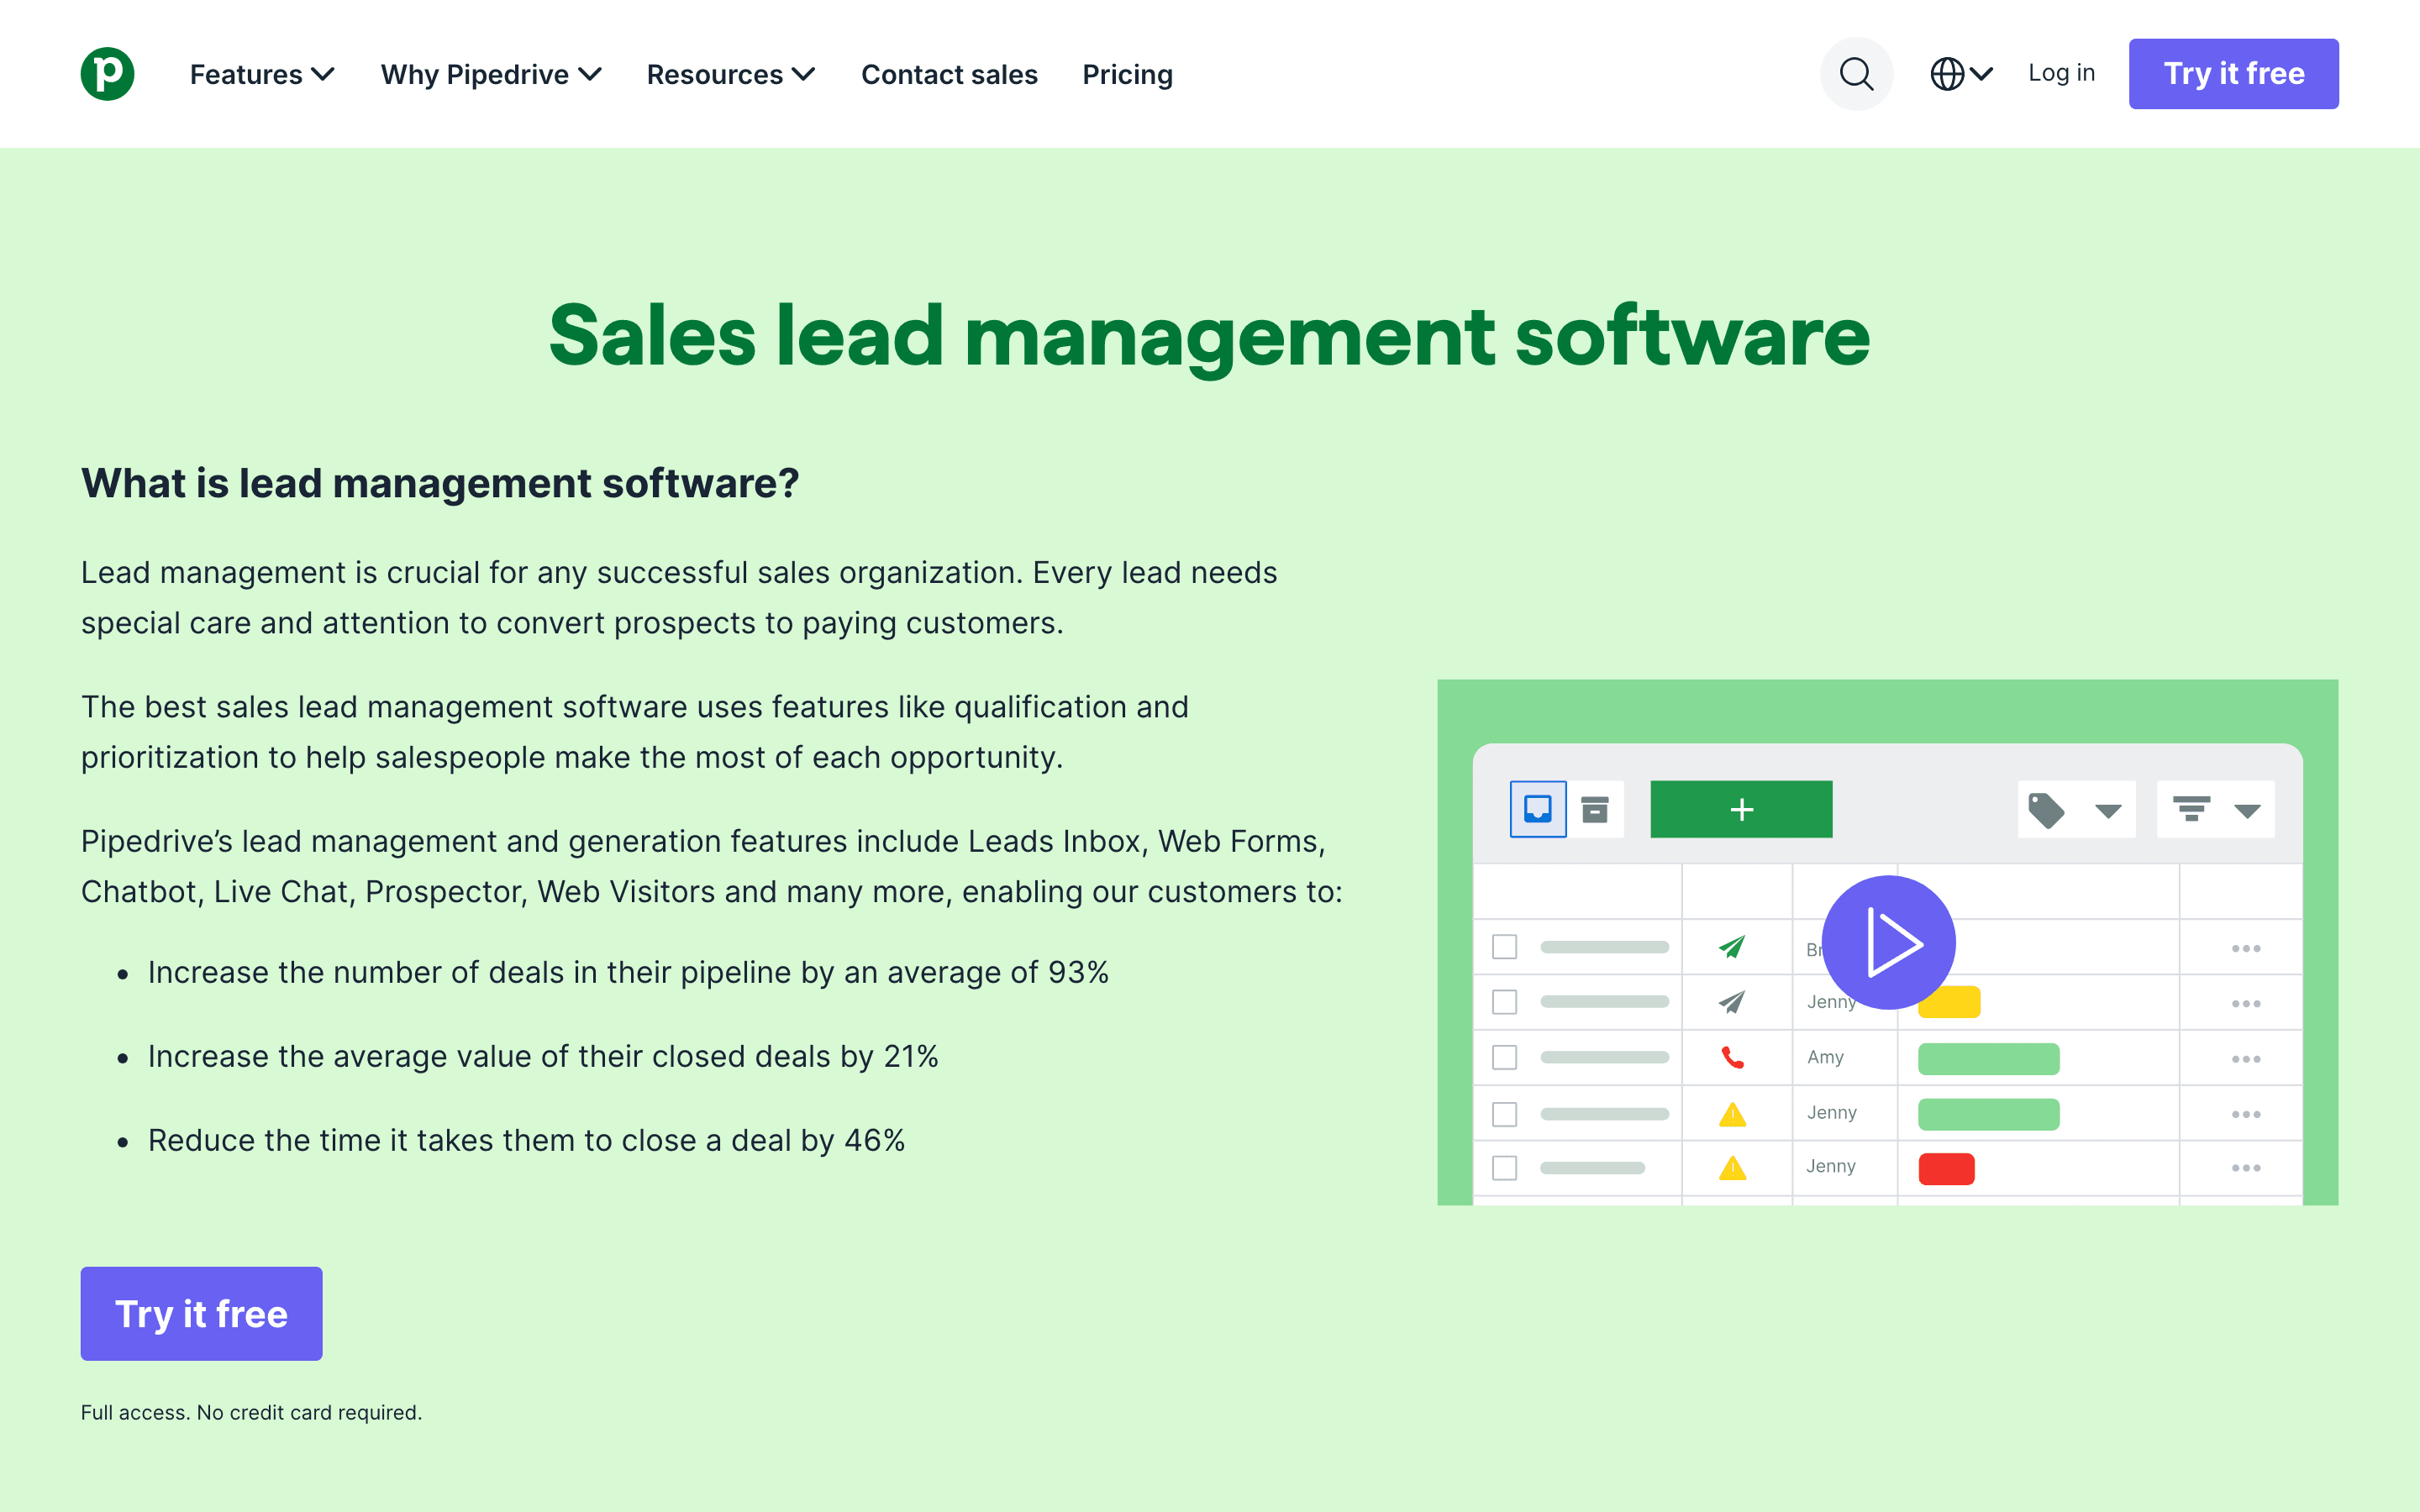Viewport: 2420px width, 1512px height.
Task: Click the header Try it free button
Action: [x=2233, y=74]
